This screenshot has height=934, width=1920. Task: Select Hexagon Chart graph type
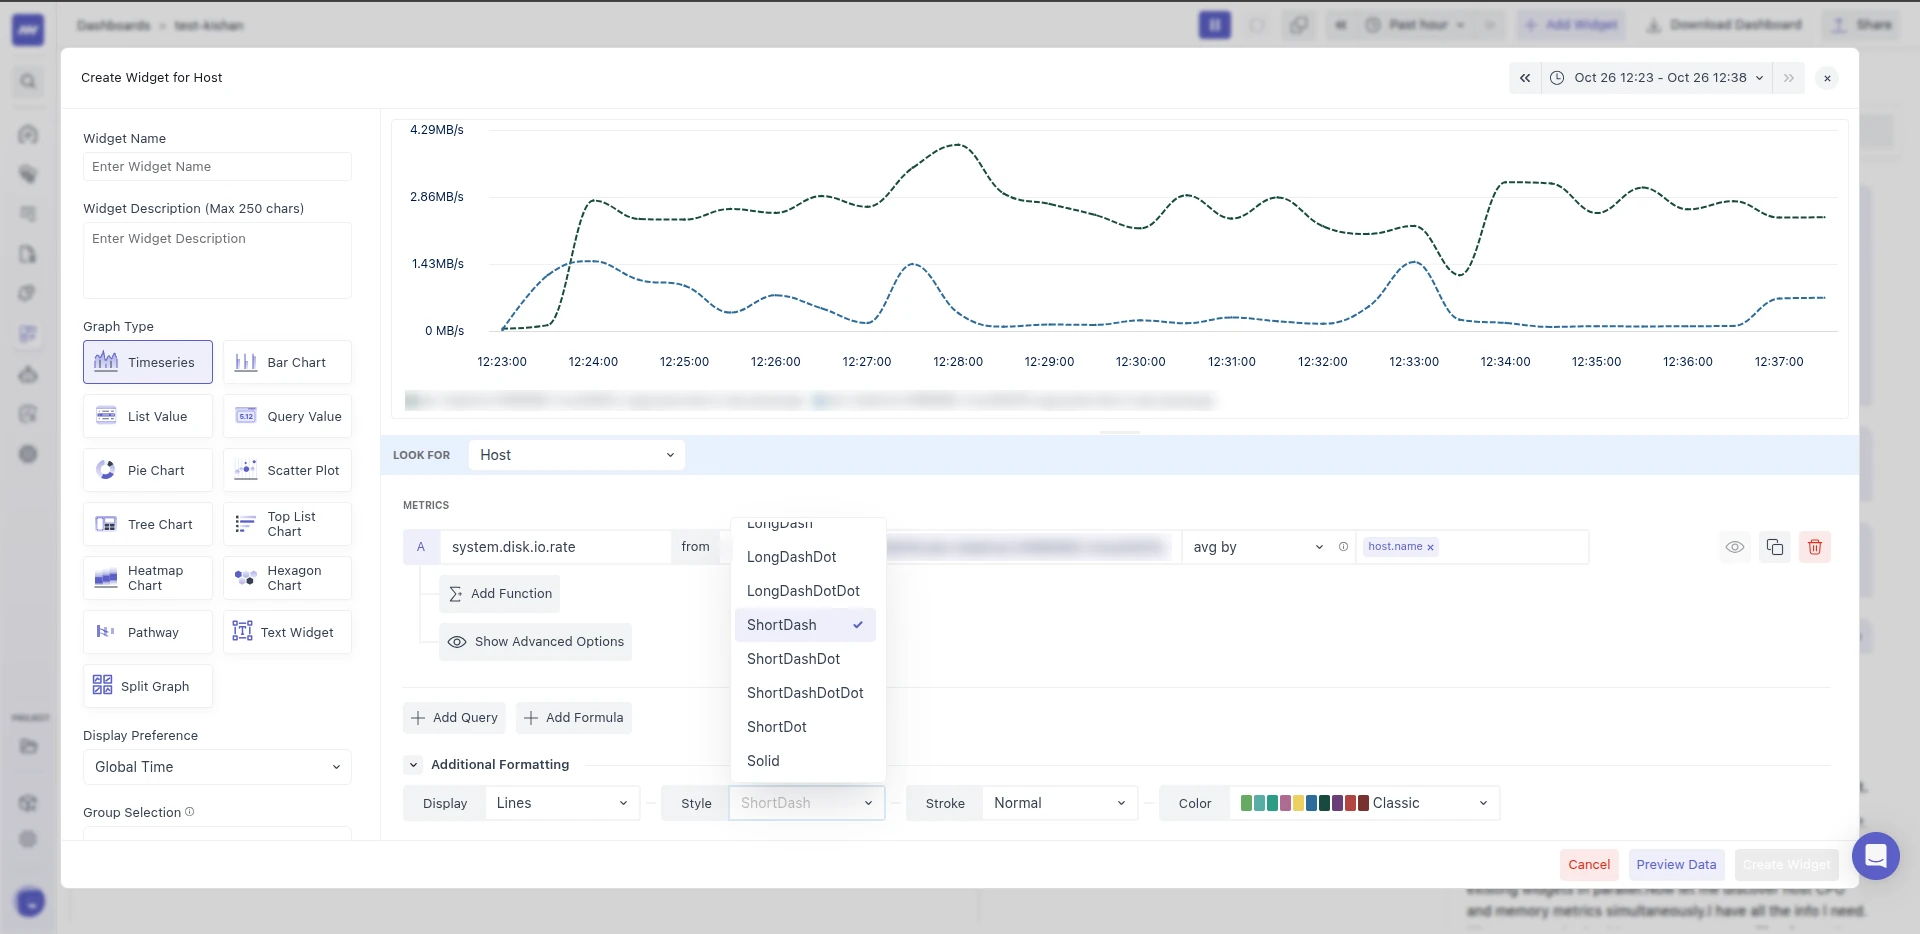tap(287, 578)
